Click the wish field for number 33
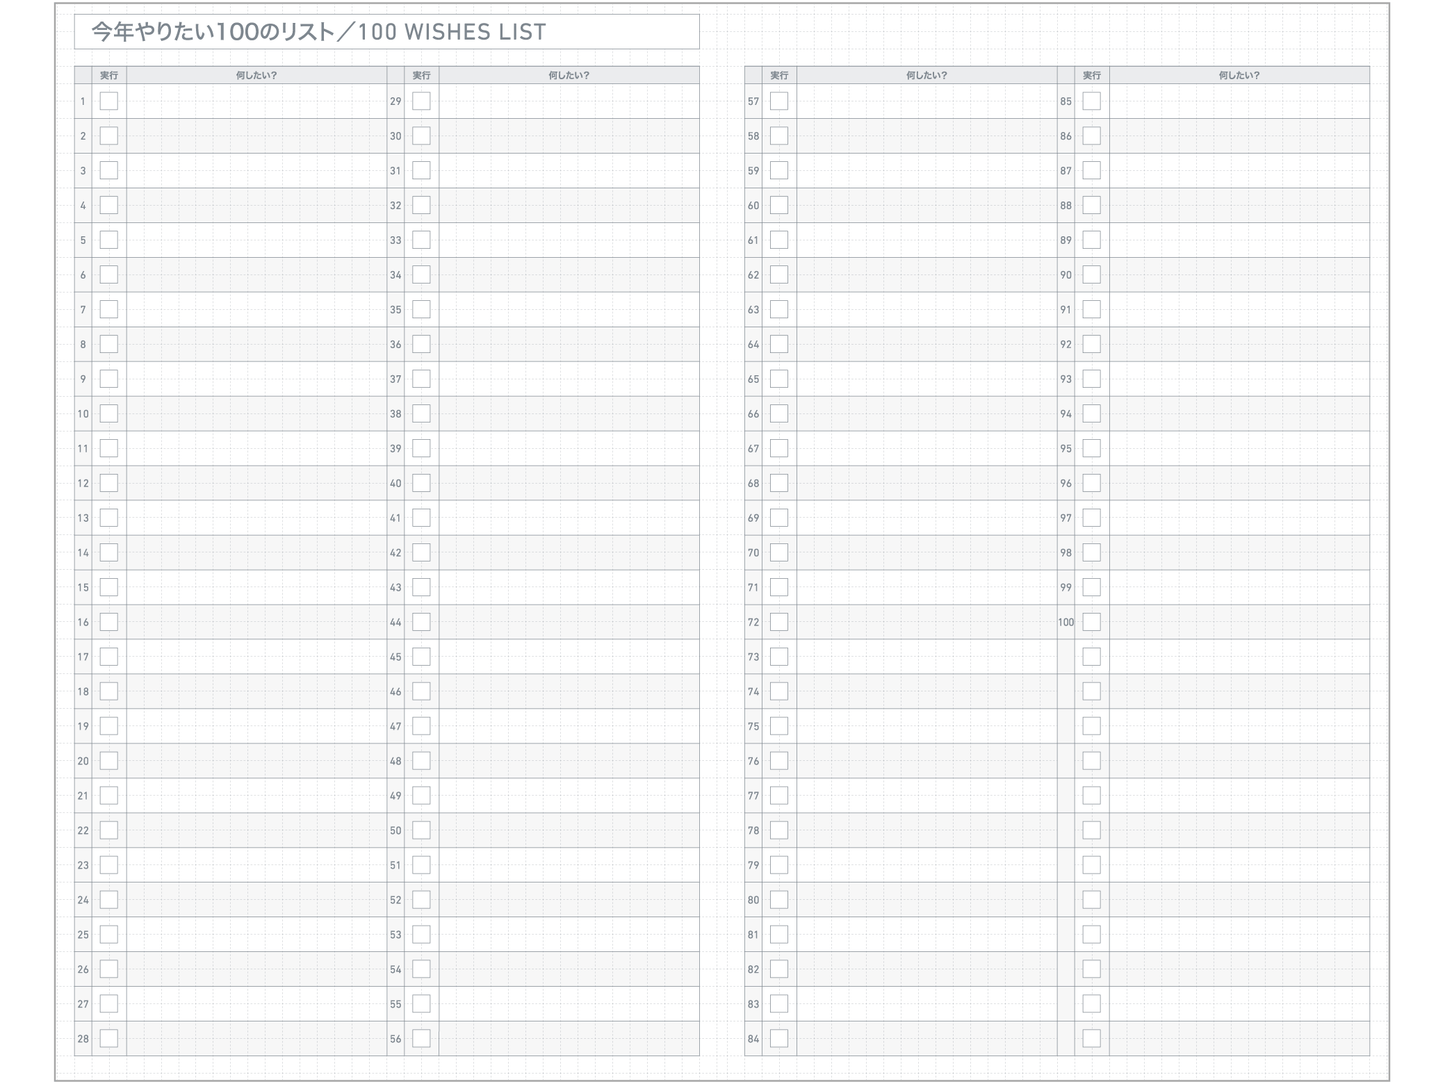 point(569,240)
